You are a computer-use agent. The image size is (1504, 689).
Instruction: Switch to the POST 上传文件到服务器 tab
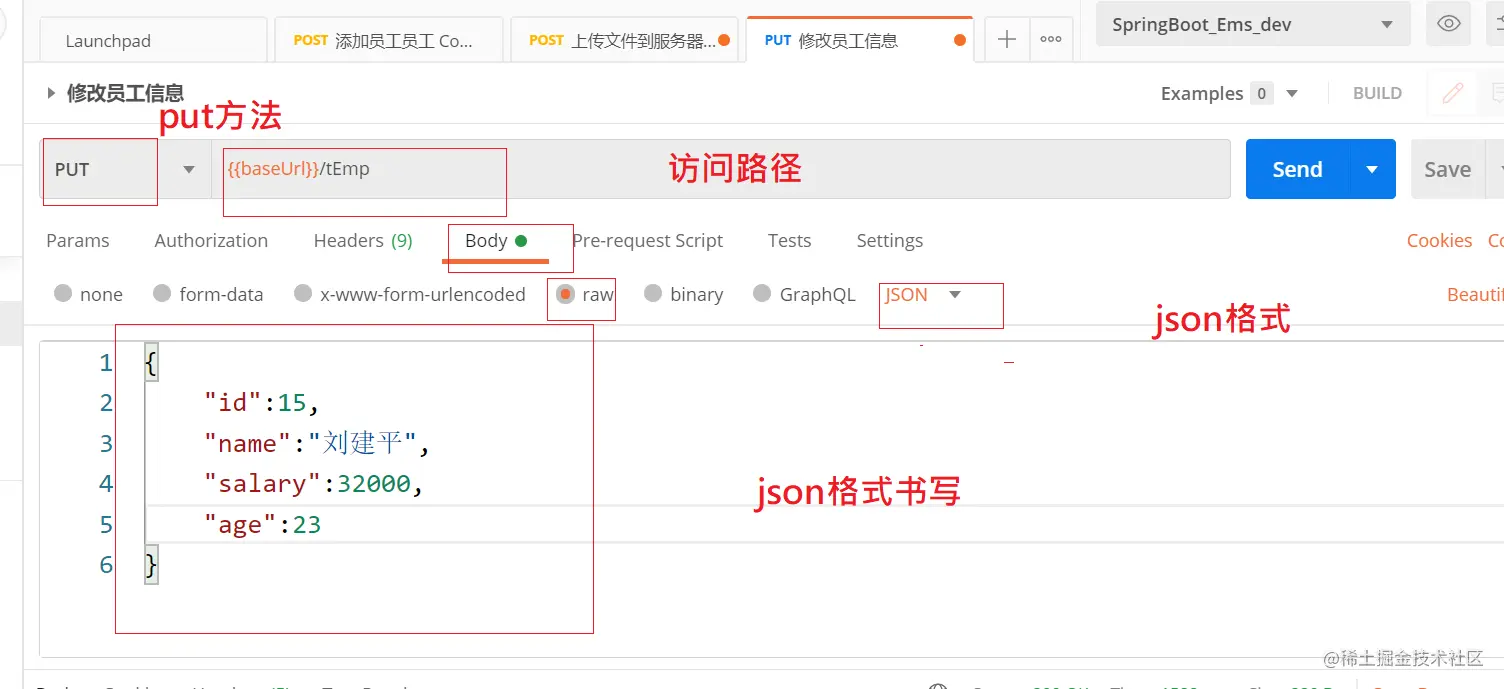coord(624,41)
